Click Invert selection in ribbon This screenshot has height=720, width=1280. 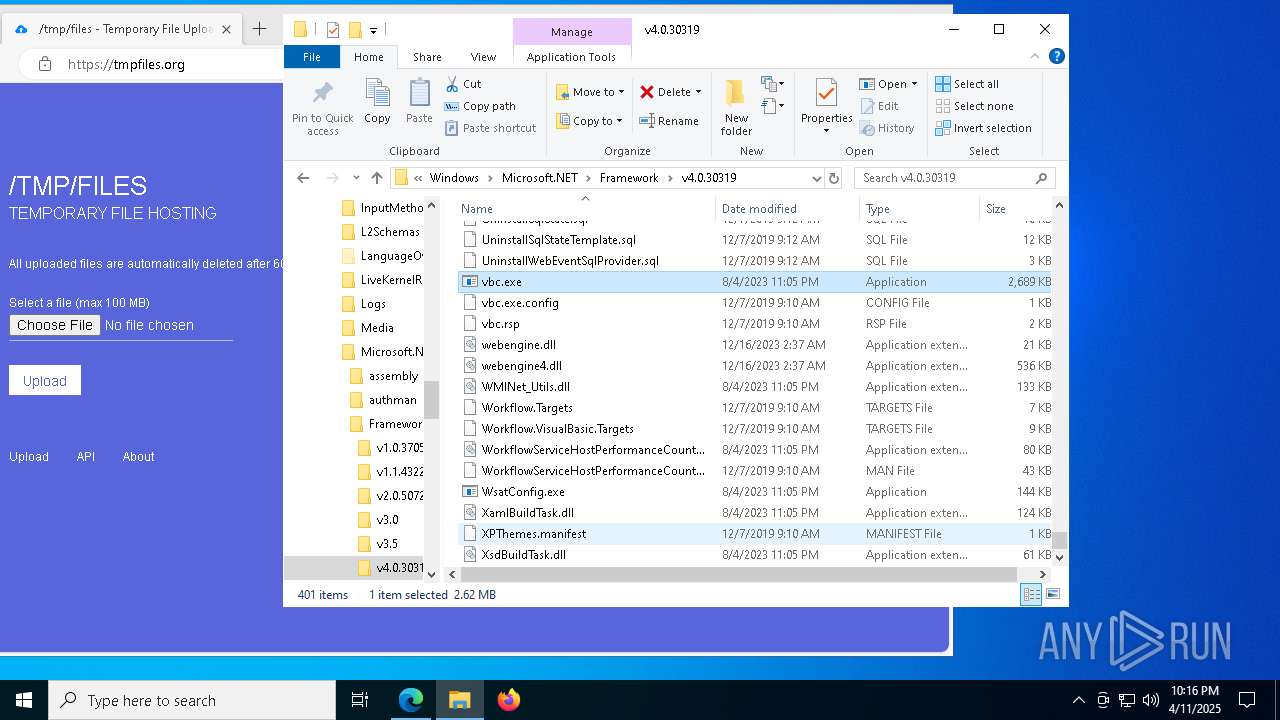[983, 128]
